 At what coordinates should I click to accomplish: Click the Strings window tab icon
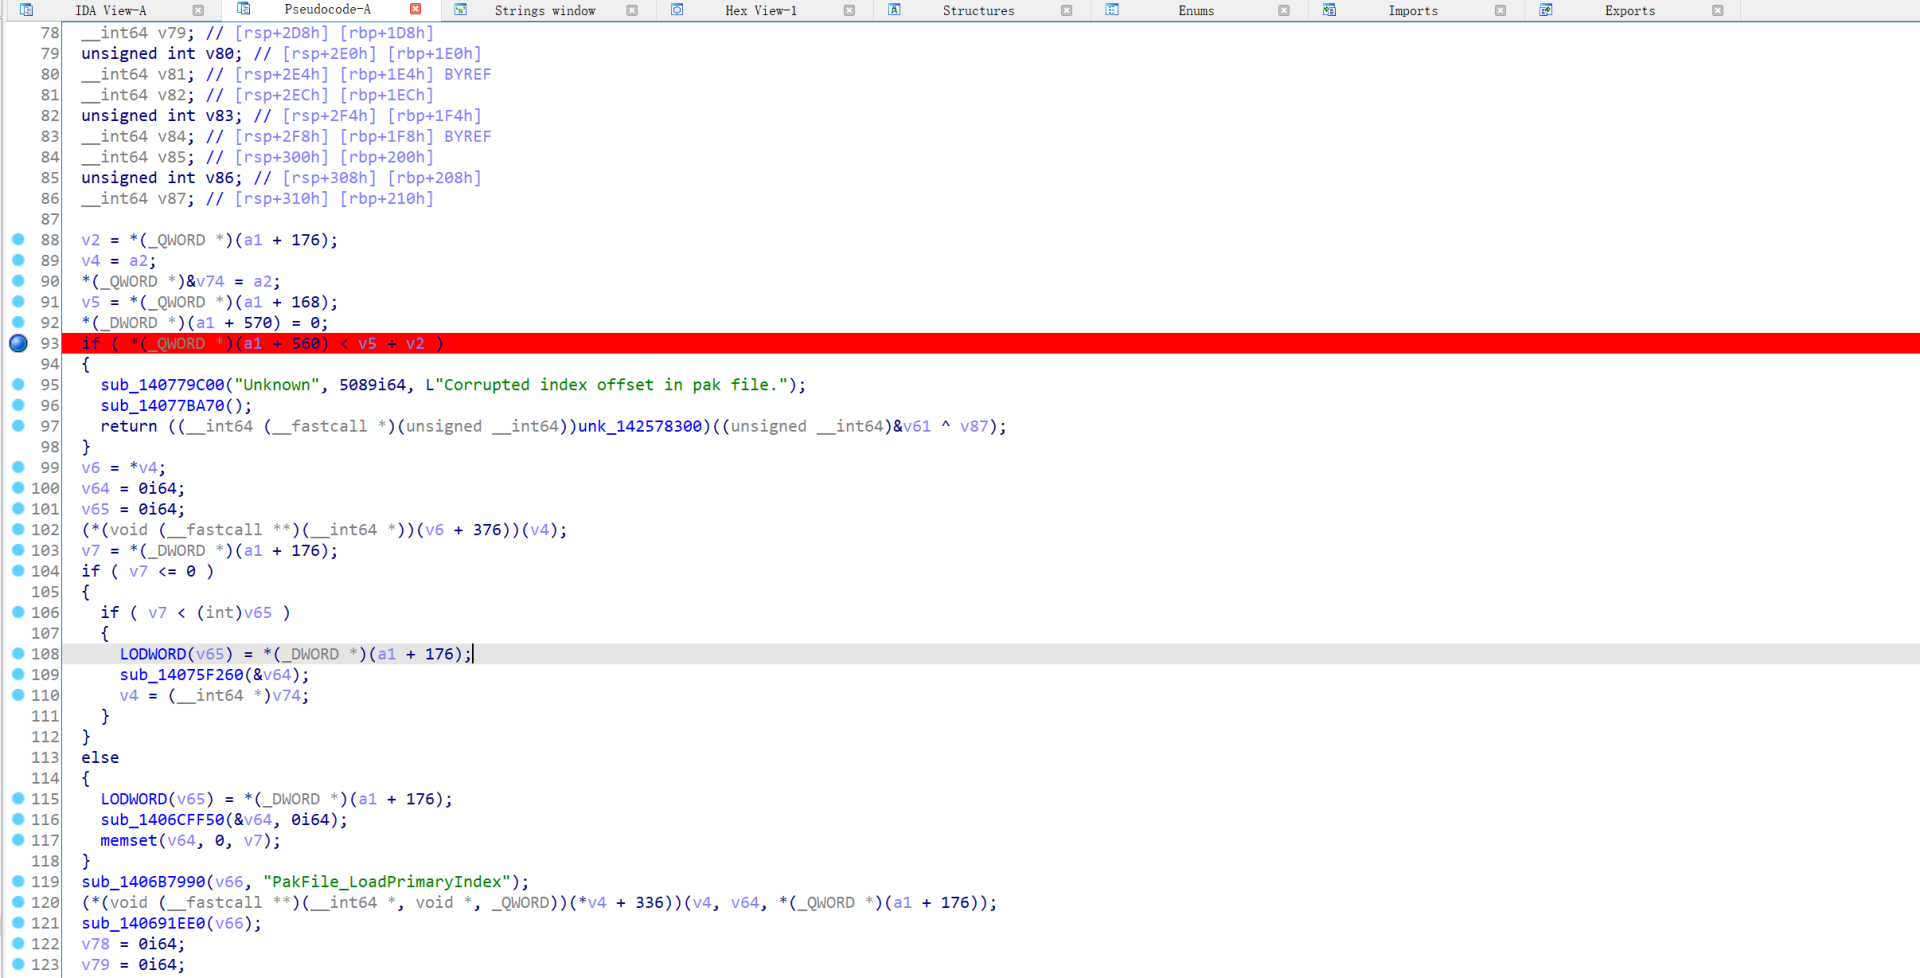click(x=460, y=10)
